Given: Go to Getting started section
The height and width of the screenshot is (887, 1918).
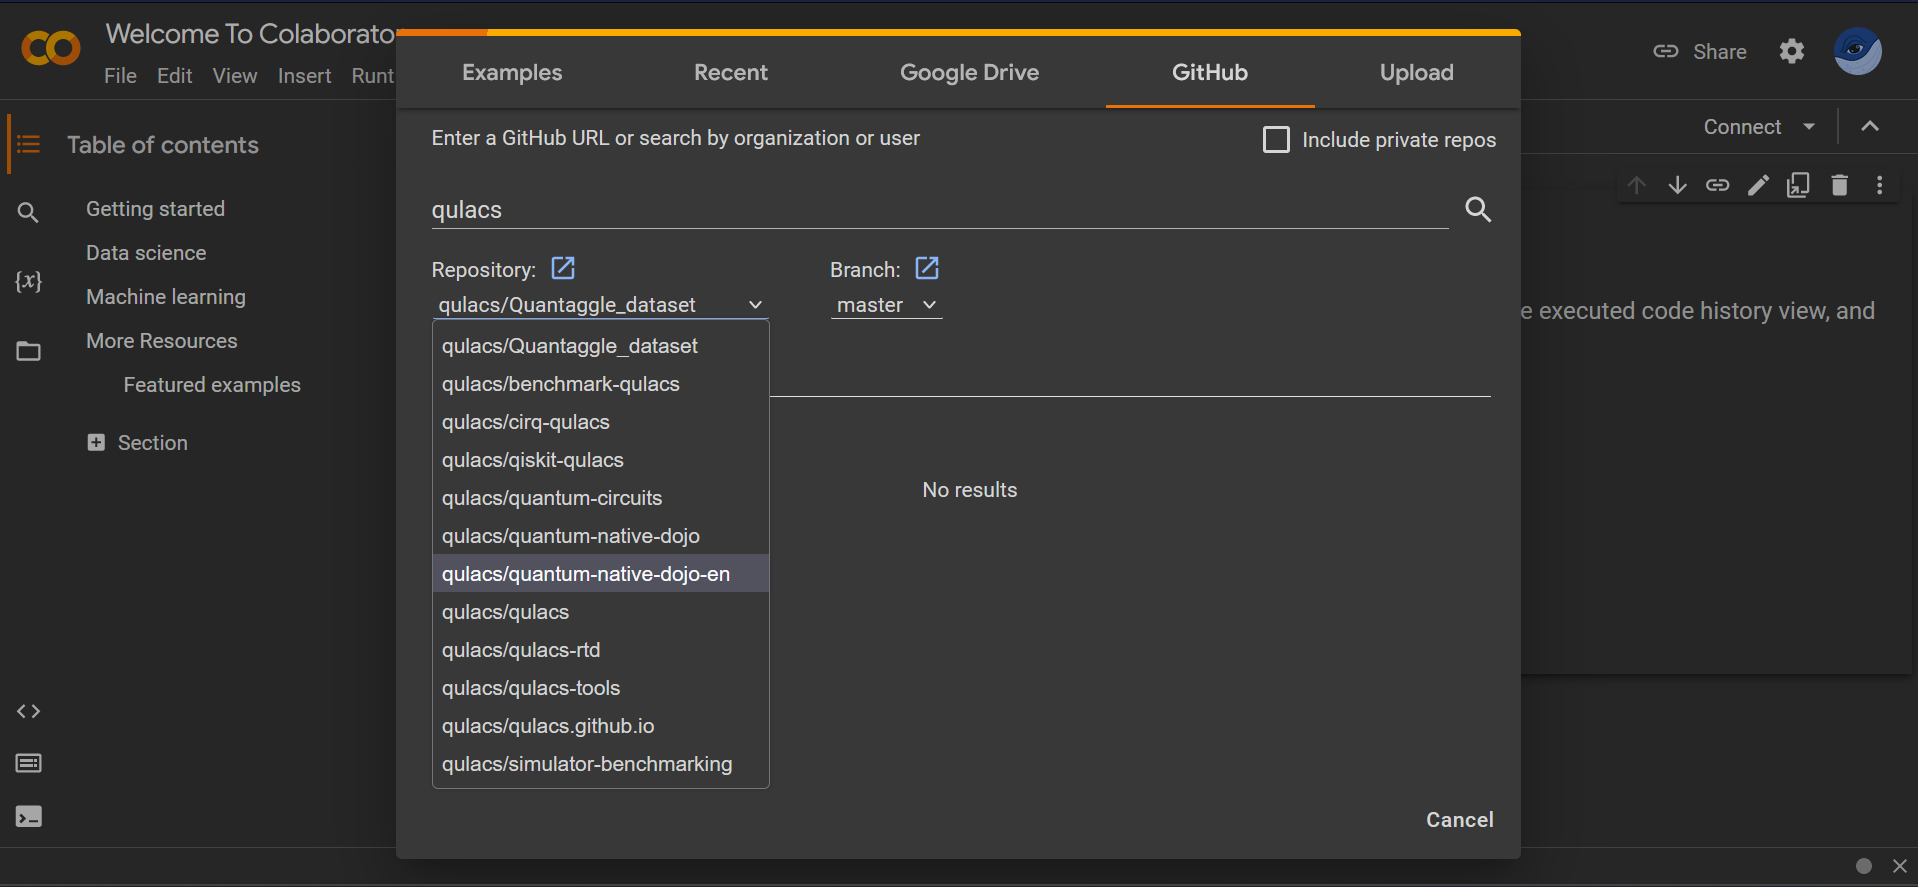Looking at the screenshot, I should point(155,209).
